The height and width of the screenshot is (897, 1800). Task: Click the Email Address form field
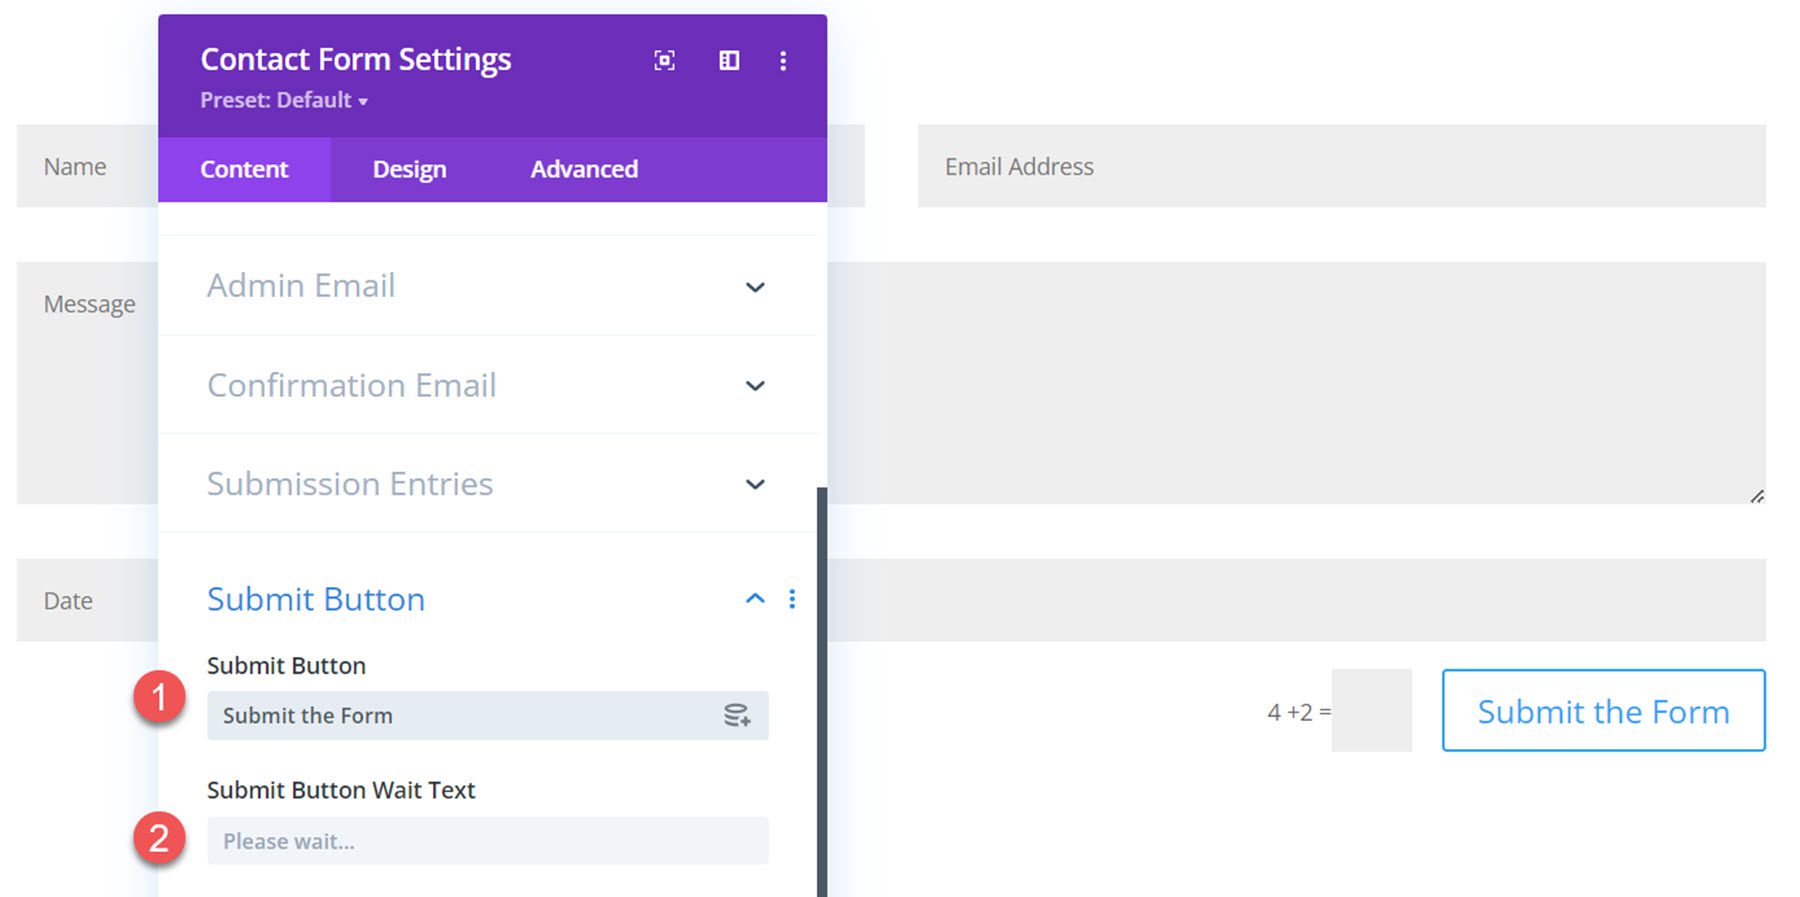(x=1341, y=166)
